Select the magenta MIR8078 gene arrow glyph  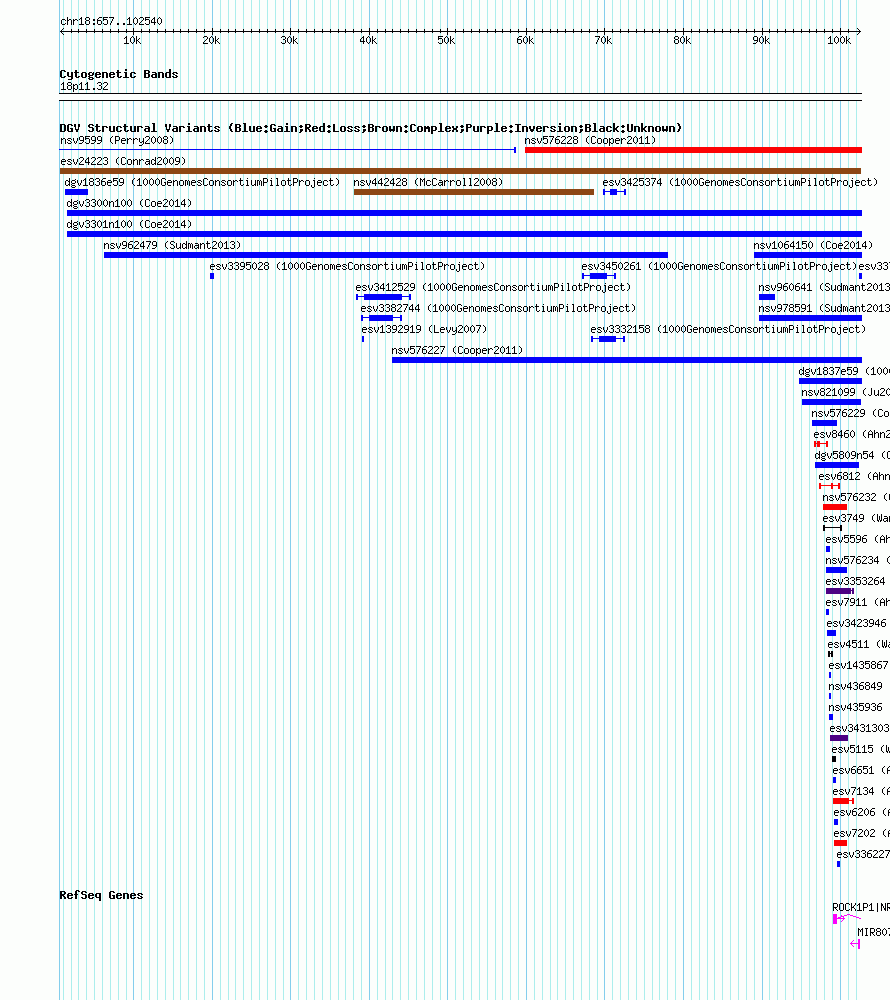[856, 945]
